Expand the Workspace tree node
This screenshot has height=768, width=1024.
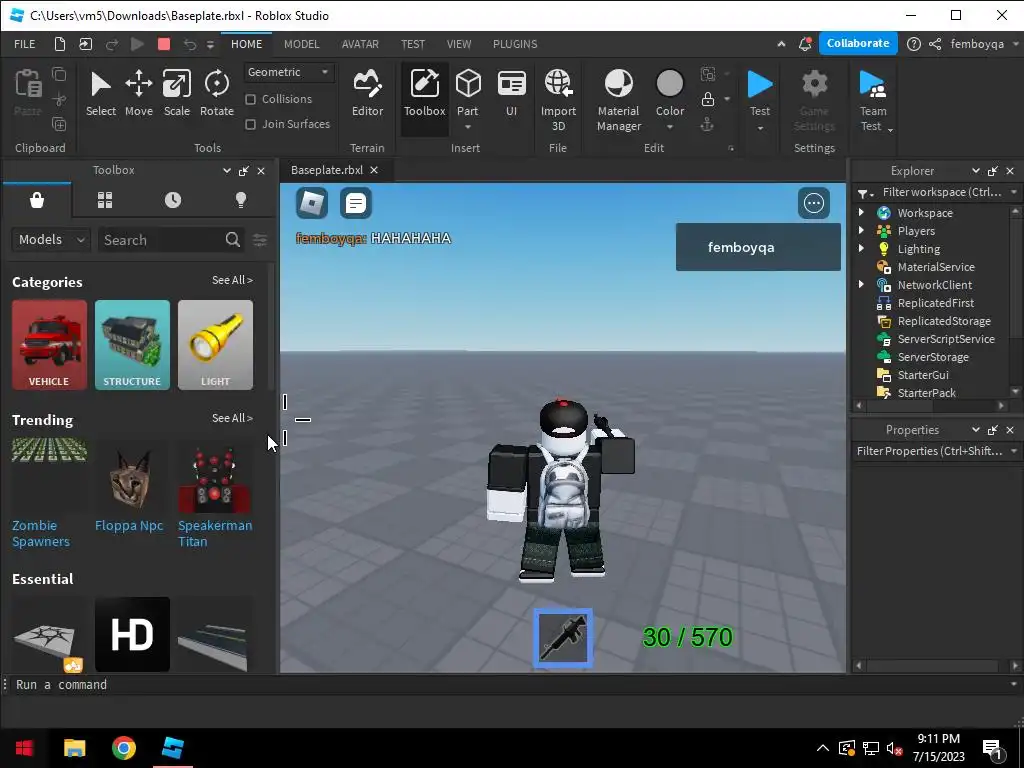[x=861, y=212]
